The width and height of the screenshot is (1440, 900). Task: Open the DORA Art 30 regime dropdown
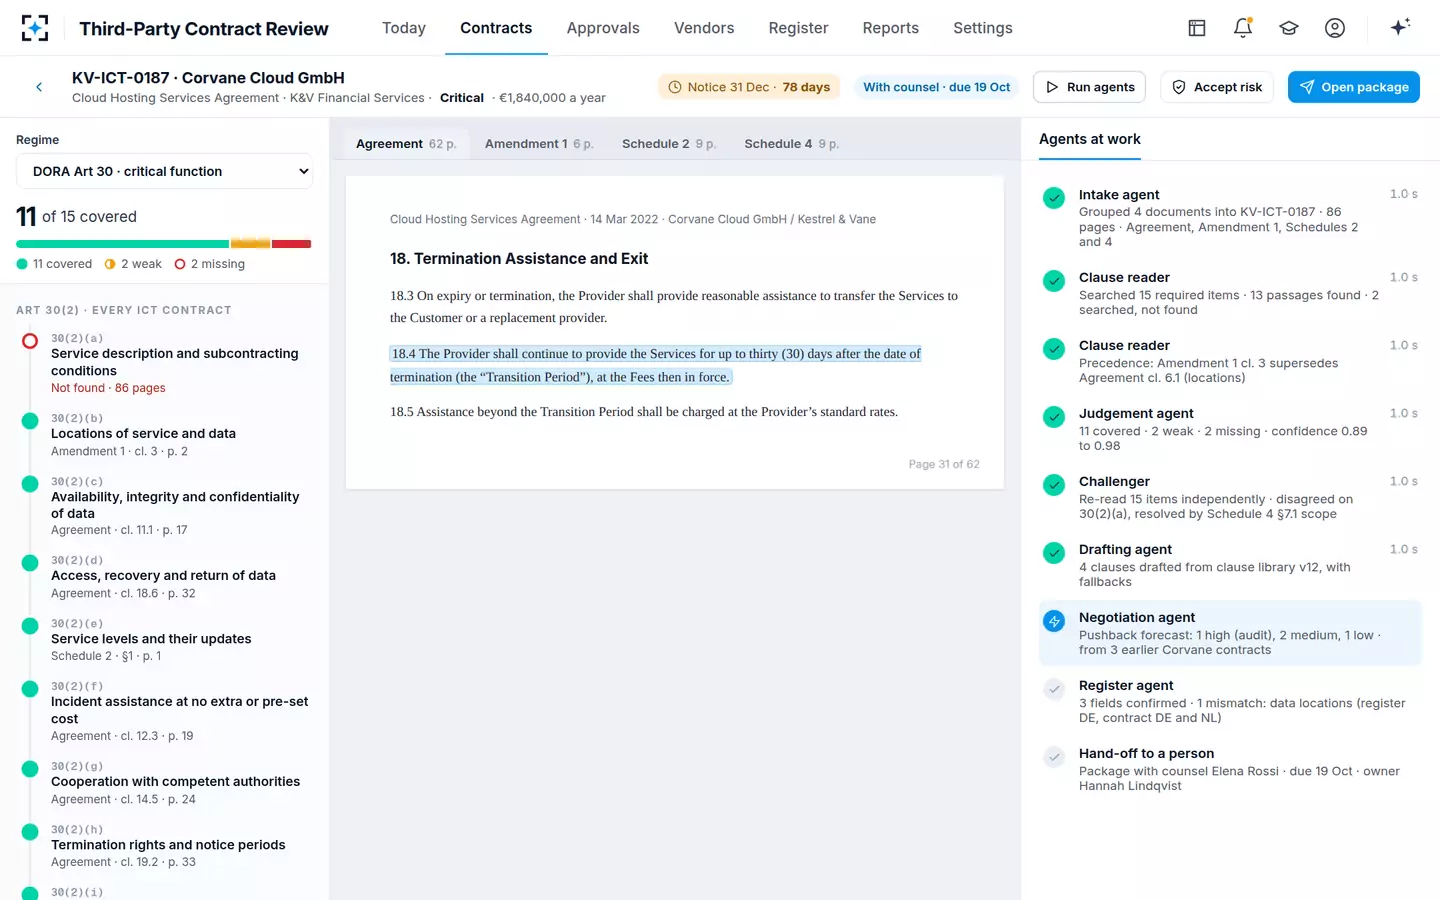point(164,171)
